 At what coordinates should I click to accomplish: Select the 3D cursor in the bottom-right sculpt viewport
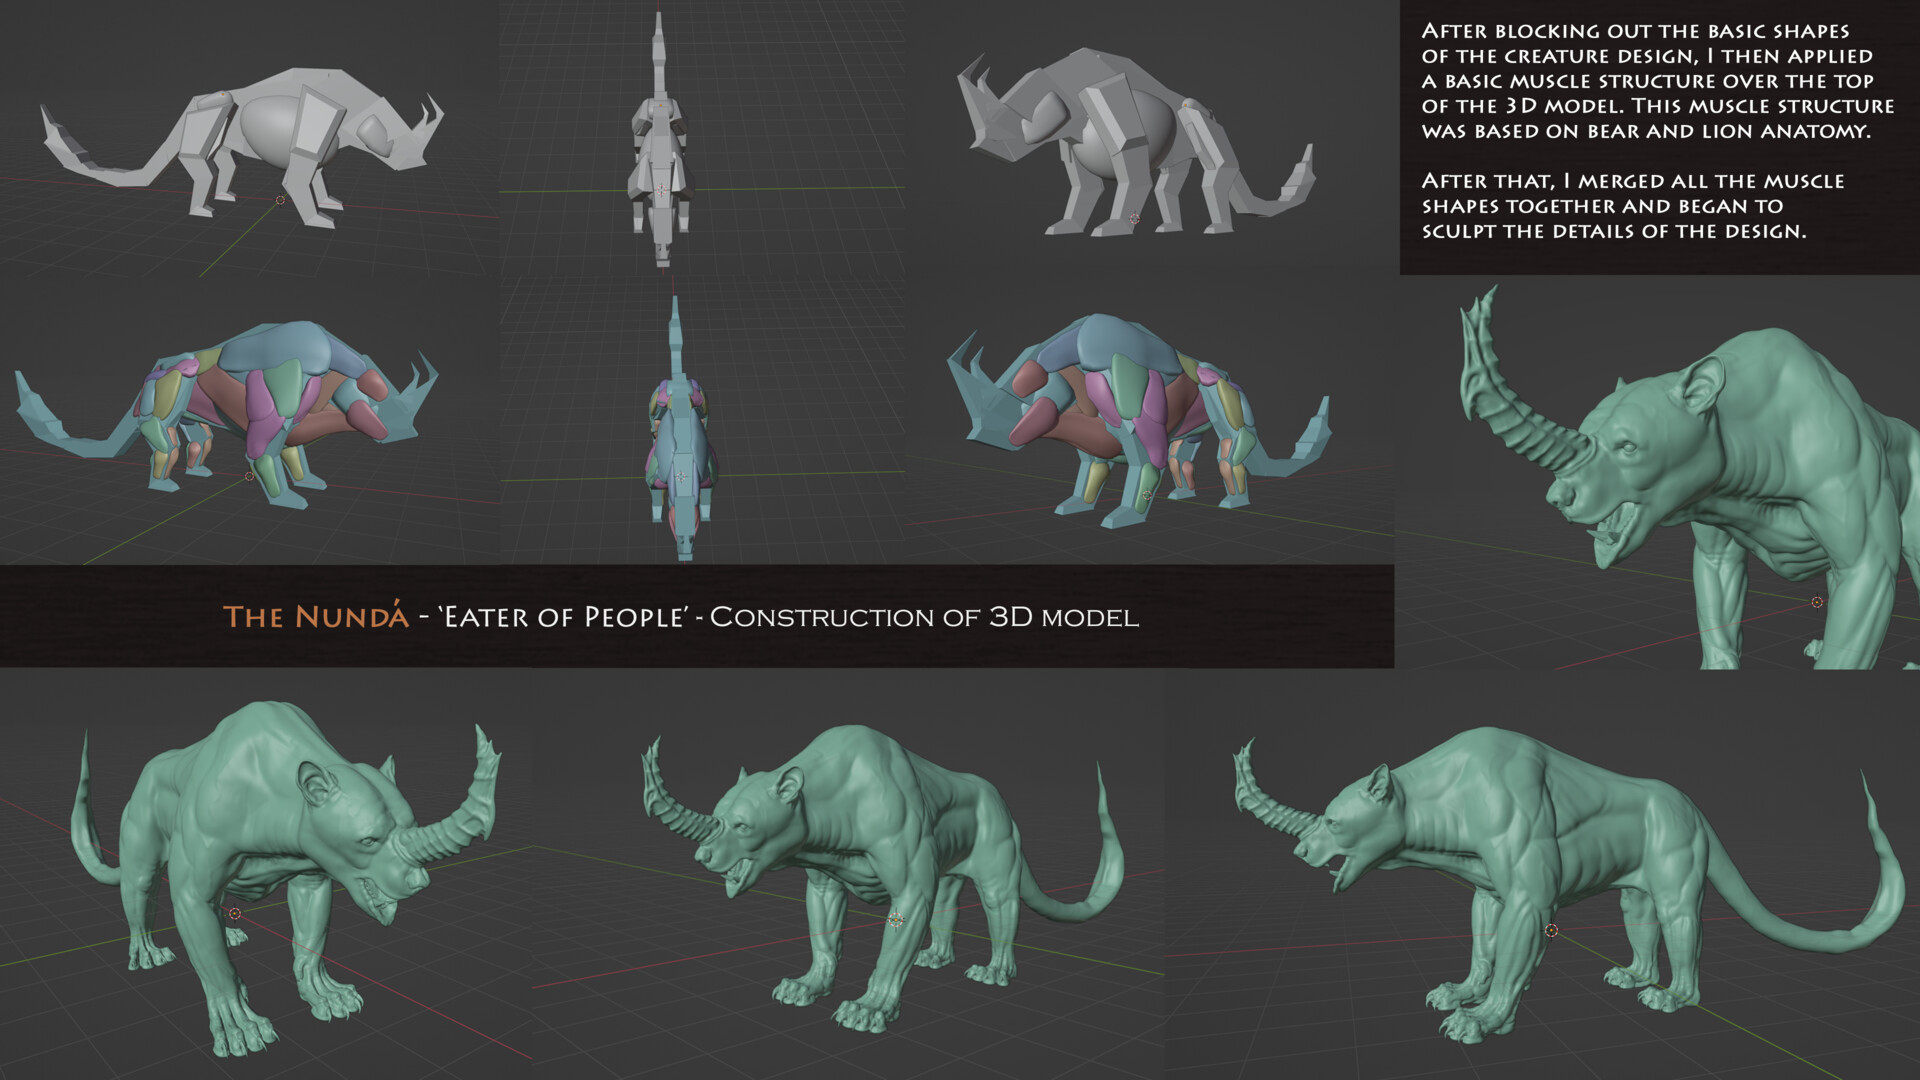[x=1550, y=931]
